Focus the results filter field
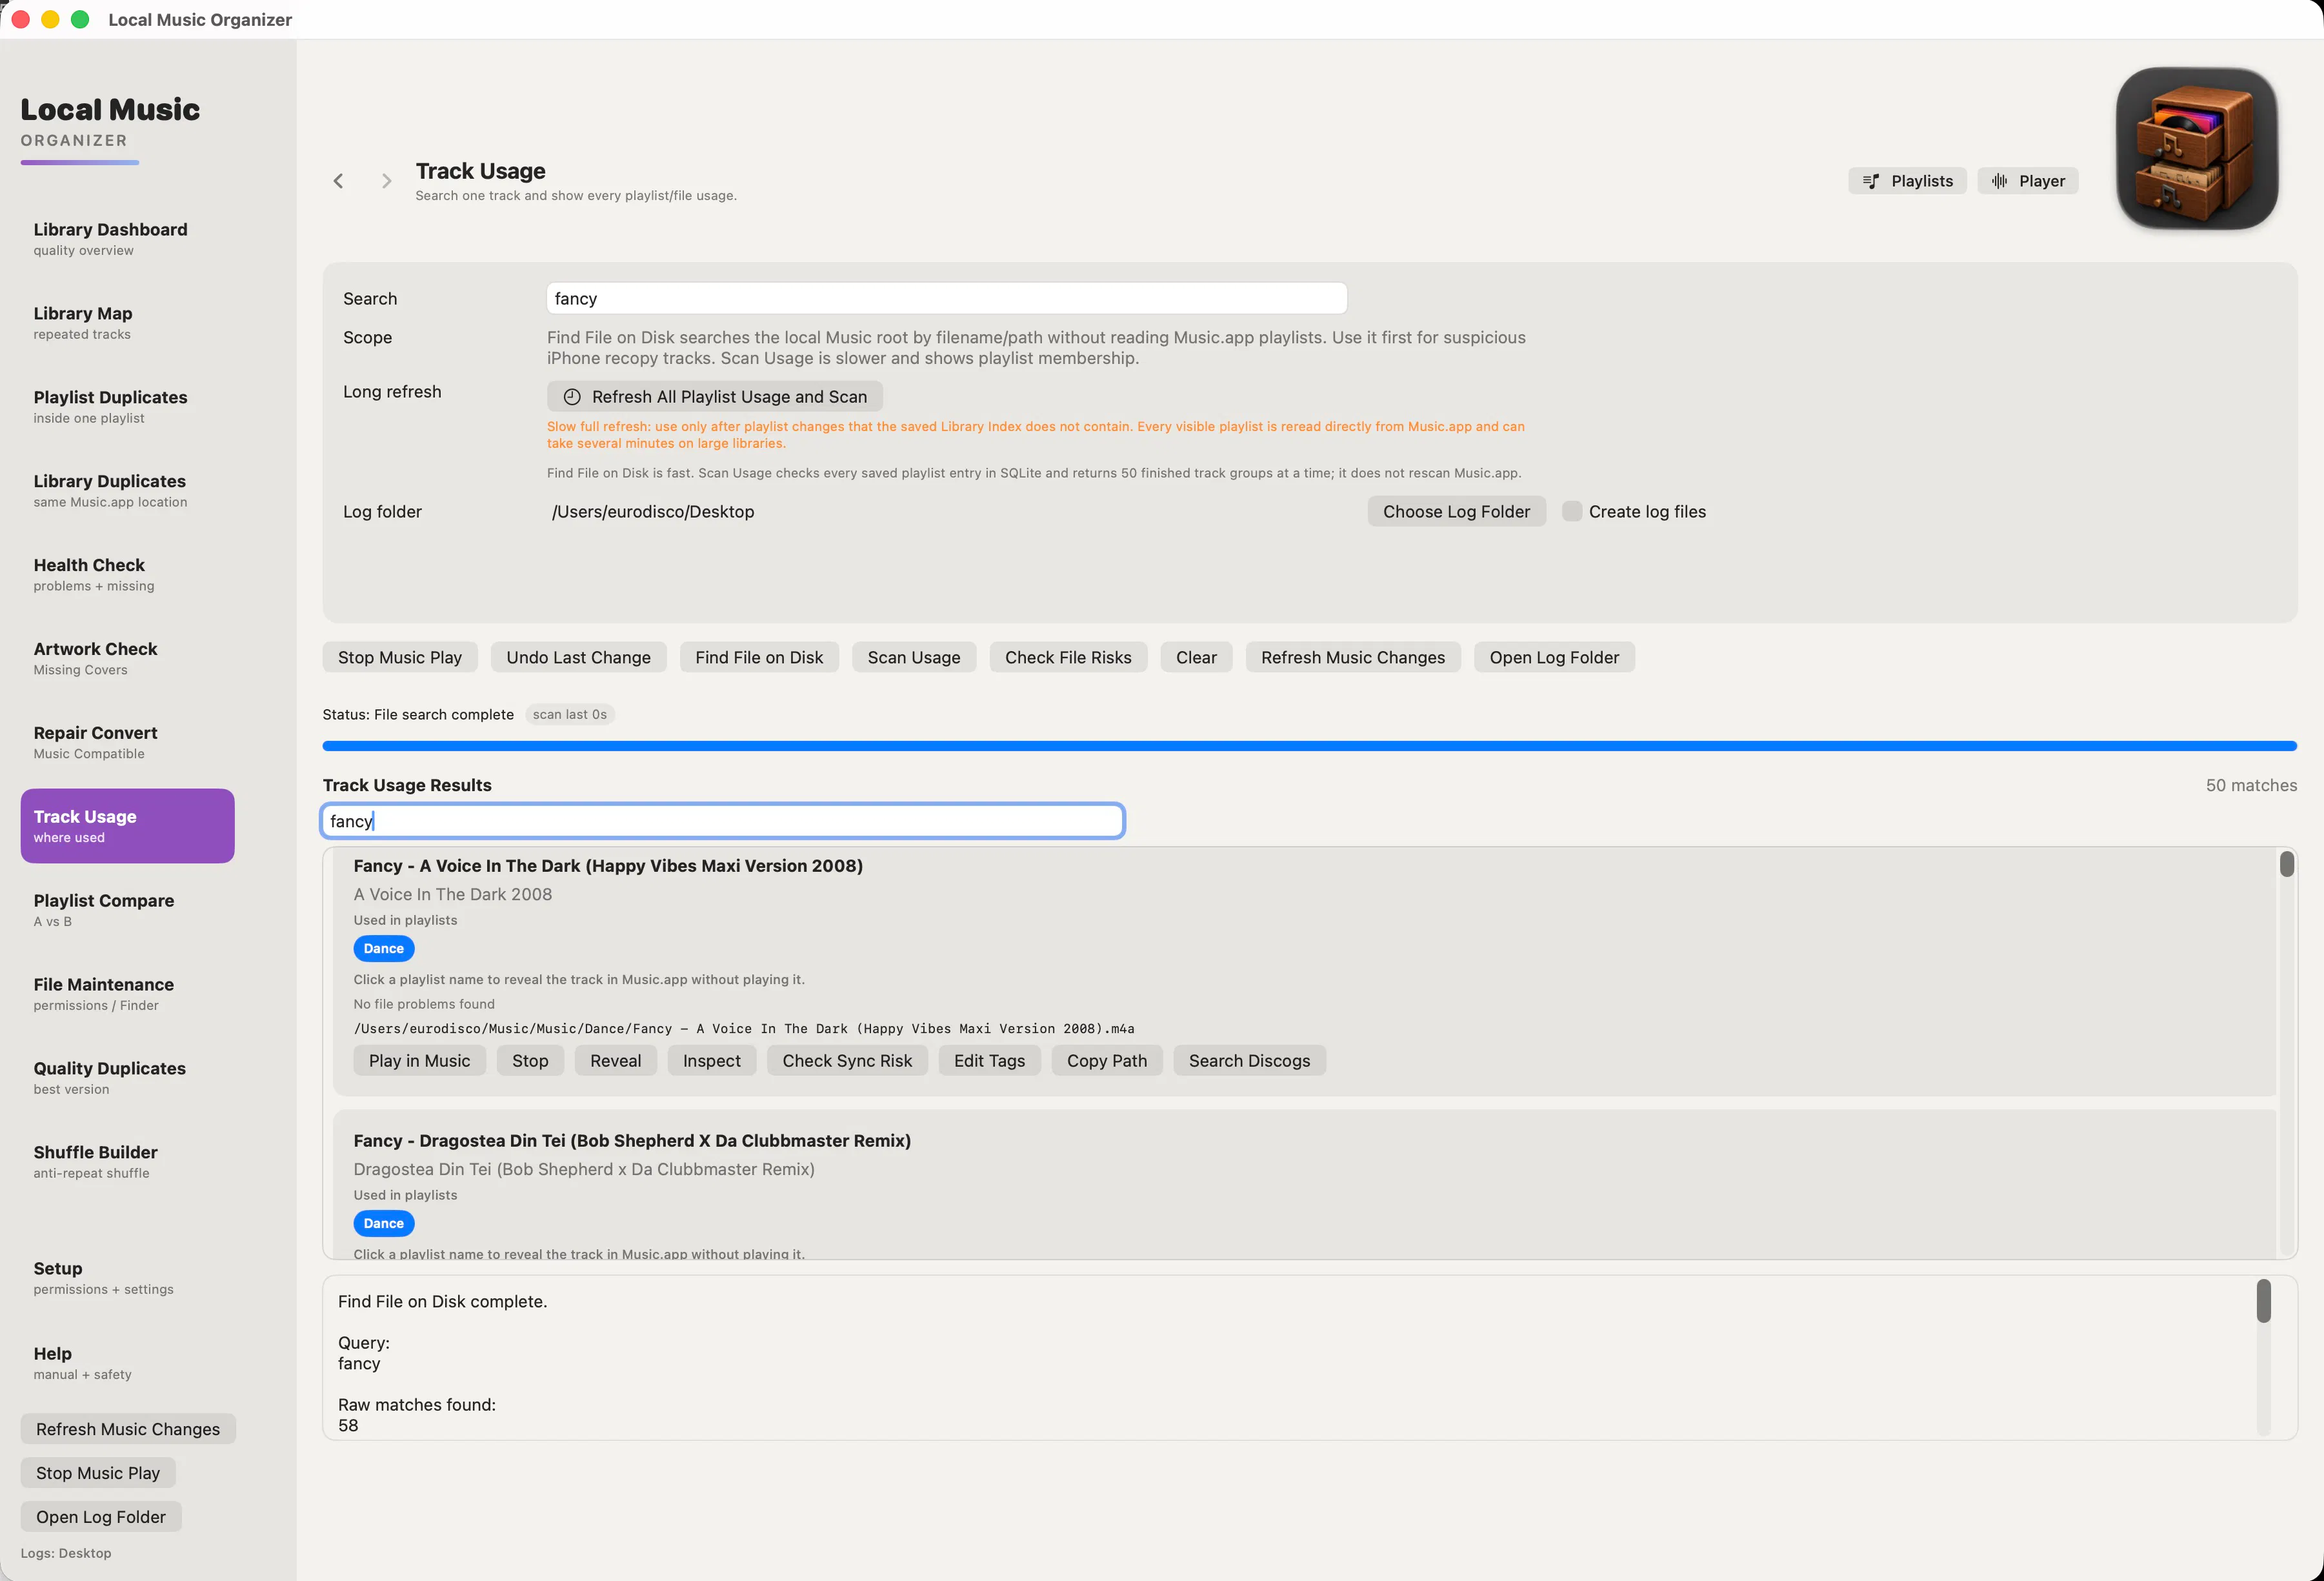The height and width of the screenshot is (1581, 2324). tap(723, 821)
